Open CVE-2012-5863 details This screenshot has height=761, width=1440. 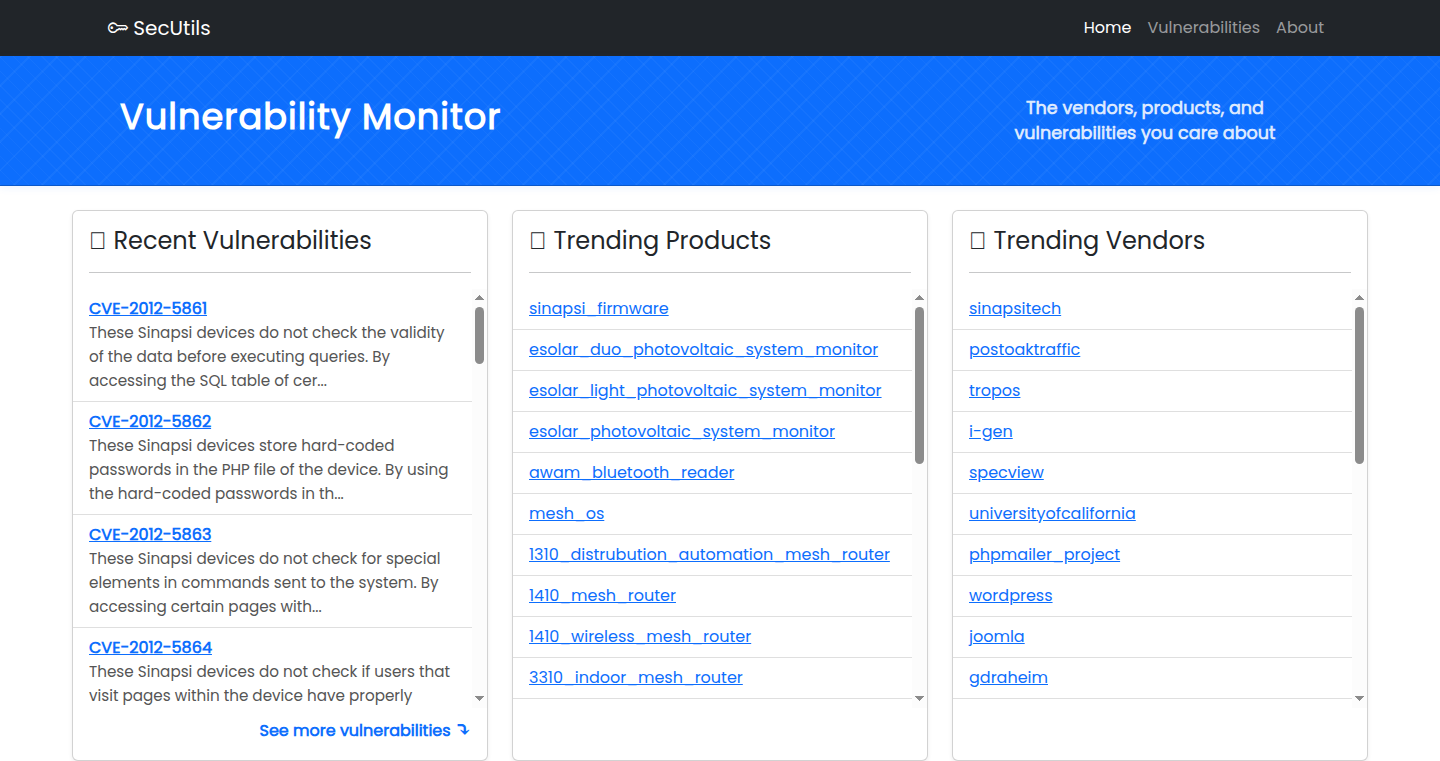click(x=150, y=534)
